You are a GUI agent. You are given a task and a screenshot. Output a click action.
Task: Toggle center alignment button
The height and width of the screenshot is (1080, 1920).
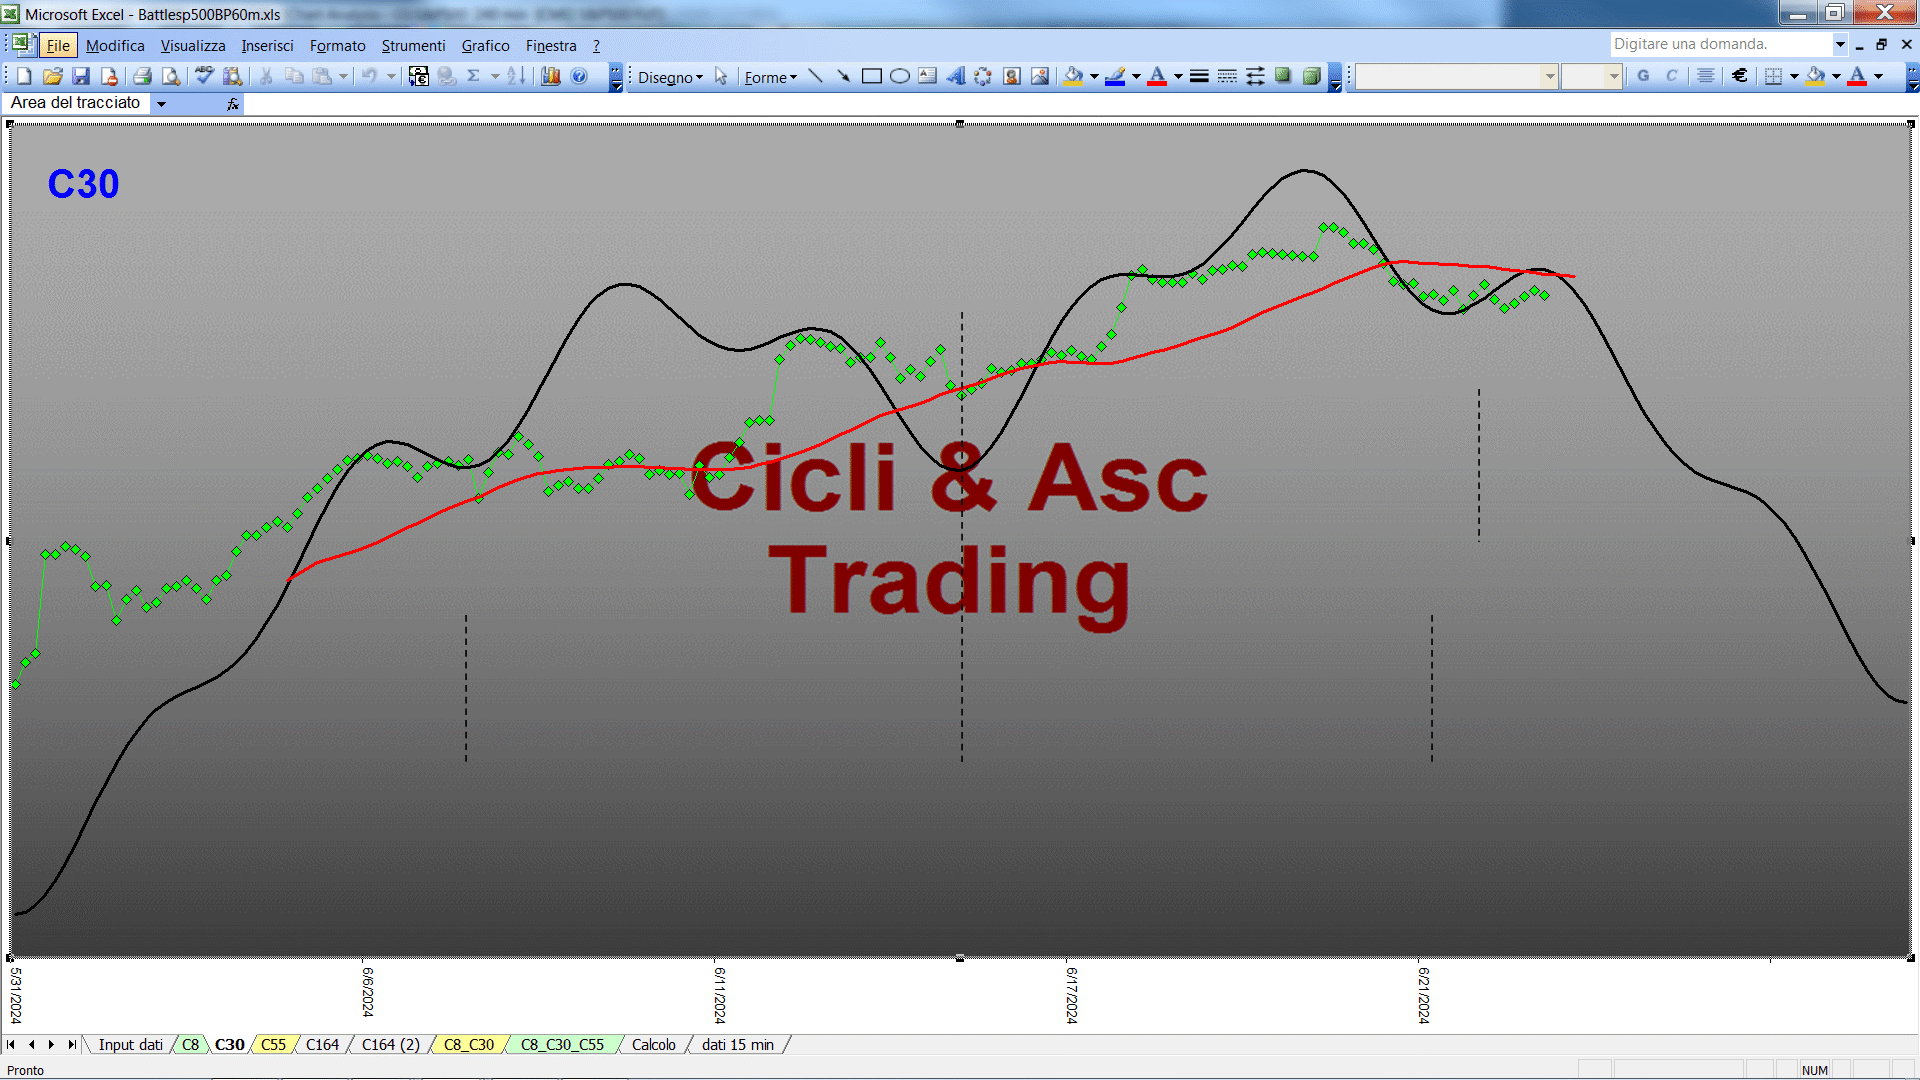(1706, 77)
